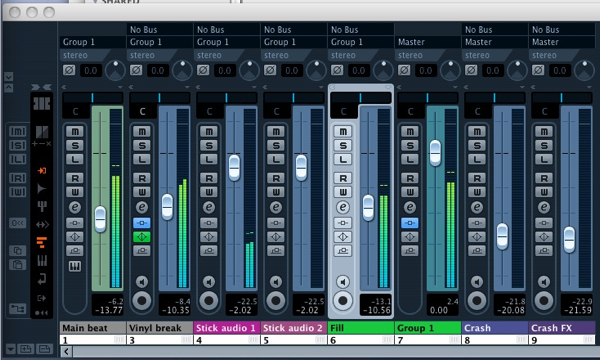Image resolution: width=600 pixels, height=360 pixels.
Task: Select the Stick audio 2 channel name
Action: point(293,328)
